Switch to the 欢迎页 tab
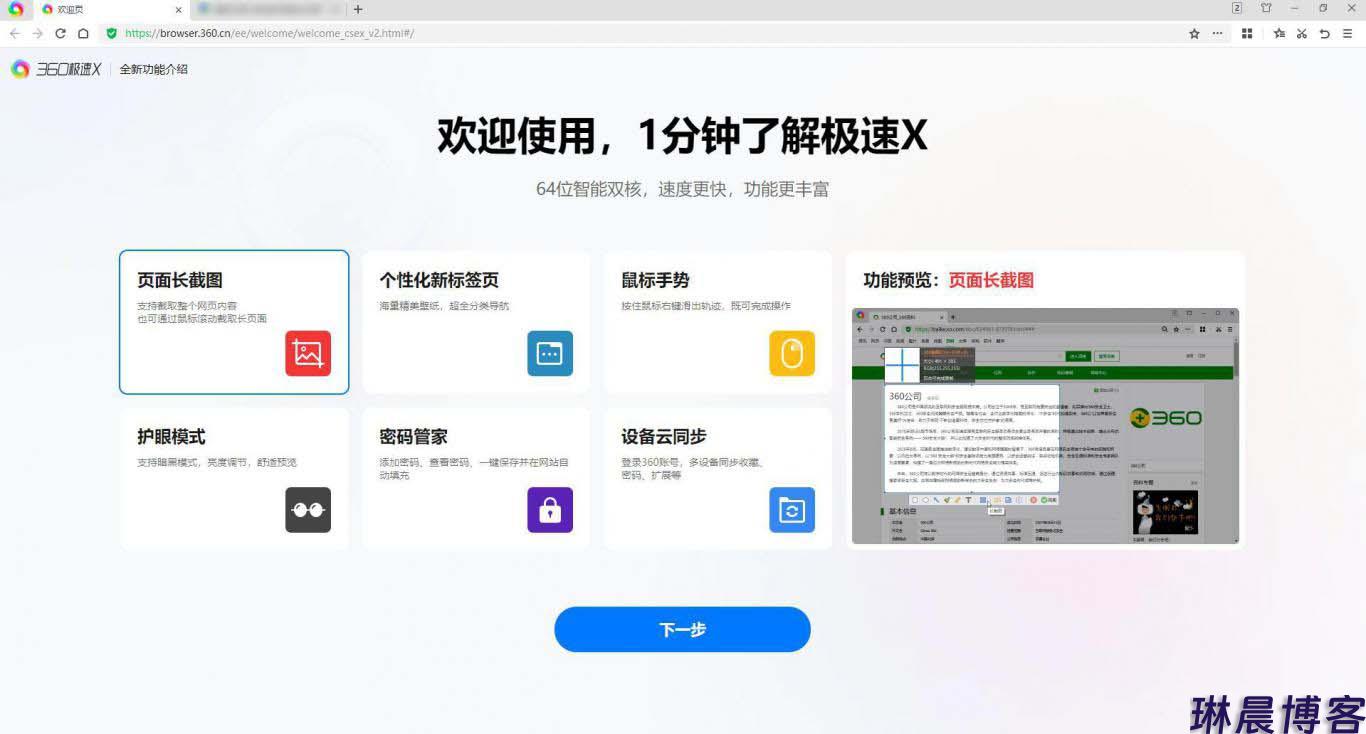The height and width of the screenshot is (734, 1366). tap(110, 9)
